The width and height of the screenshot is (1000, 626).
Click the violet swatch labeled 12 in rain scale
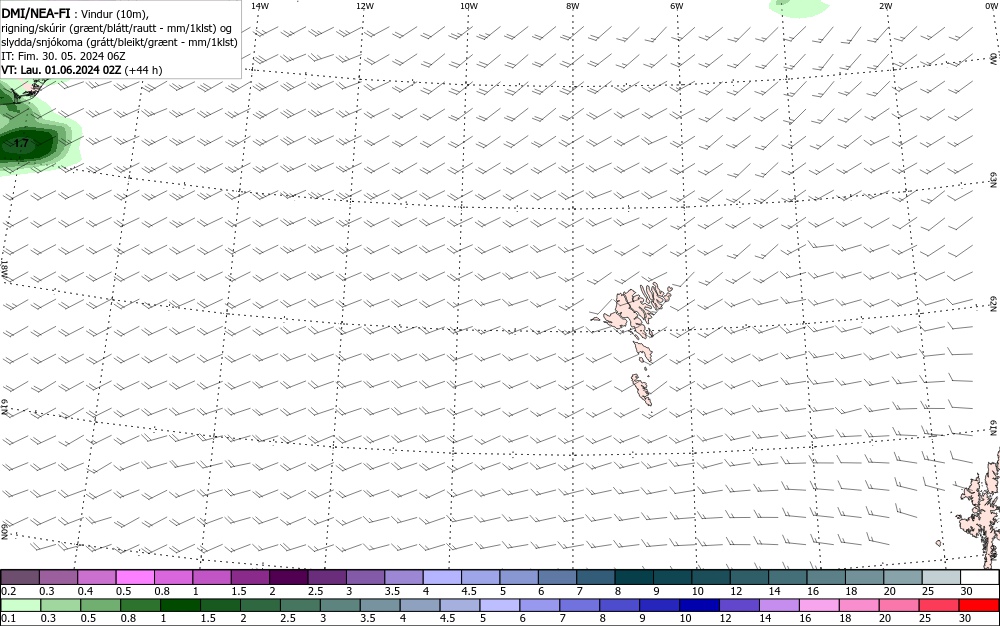(x=739, y=605)
